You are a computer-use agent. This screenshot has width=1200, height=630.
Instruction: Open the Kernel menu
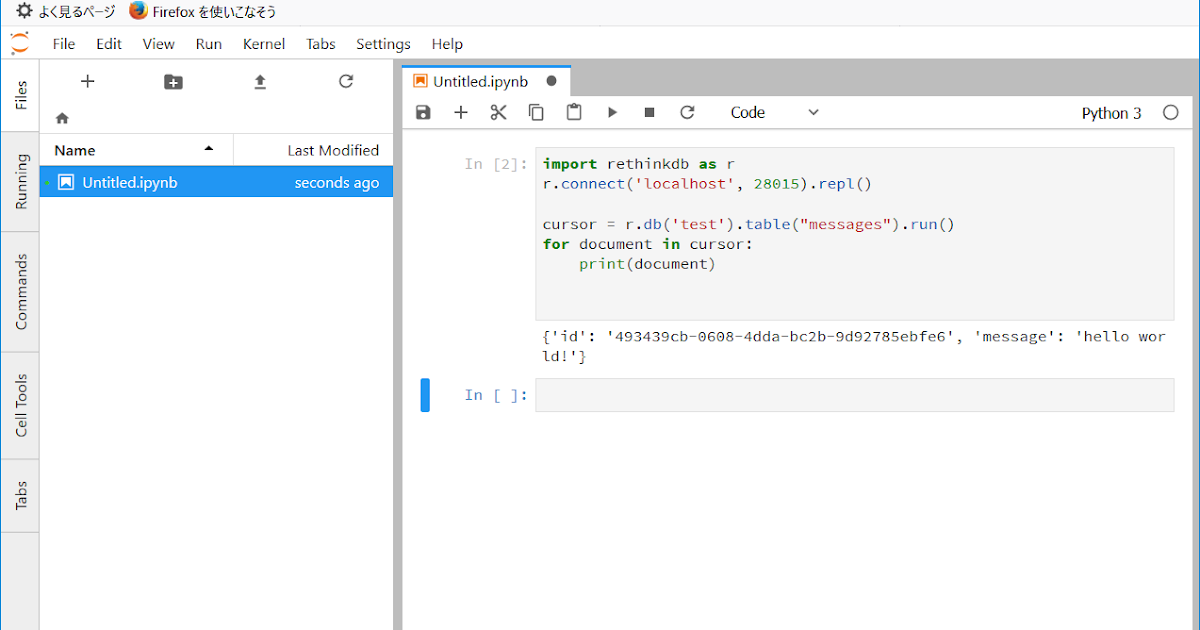tap(263, 44)
